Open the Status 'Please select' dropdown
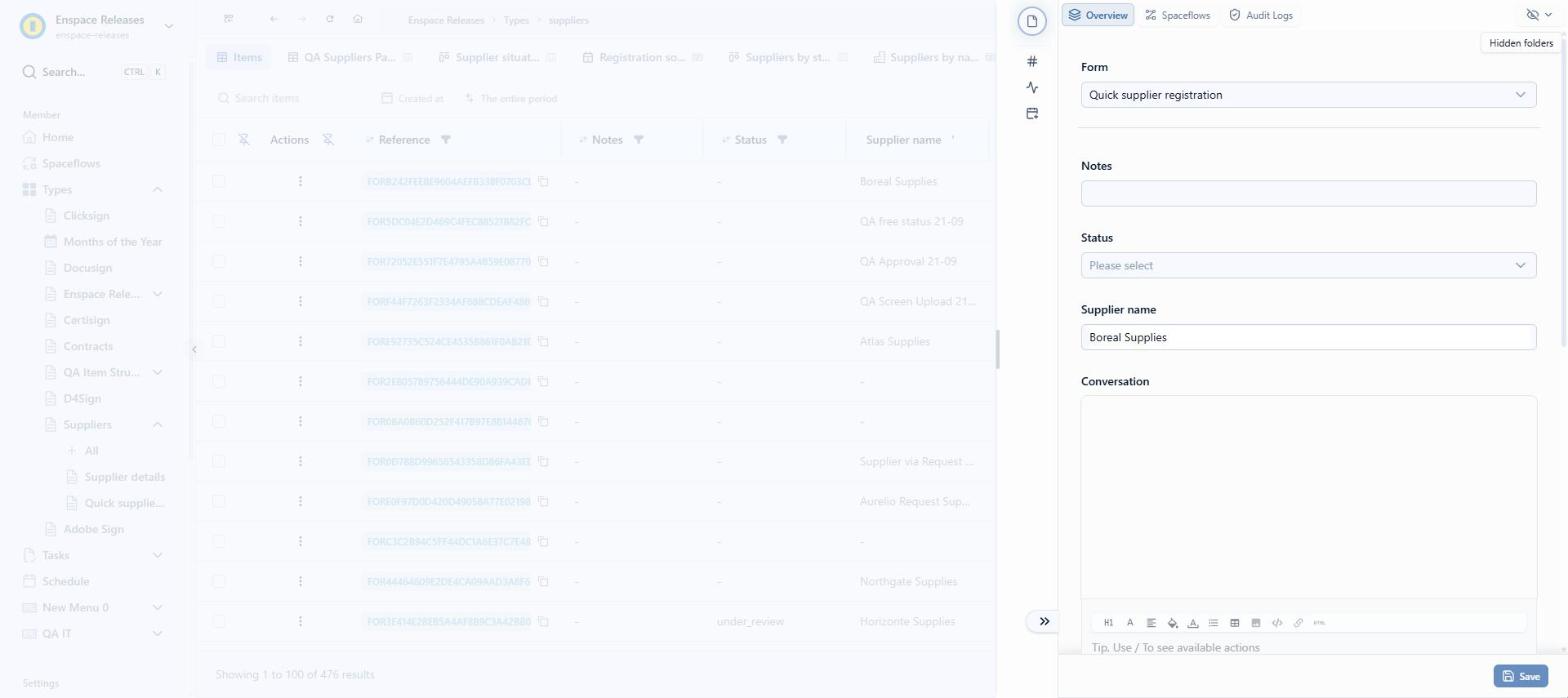This screenshot has width=1568, height=698. 1308,265
